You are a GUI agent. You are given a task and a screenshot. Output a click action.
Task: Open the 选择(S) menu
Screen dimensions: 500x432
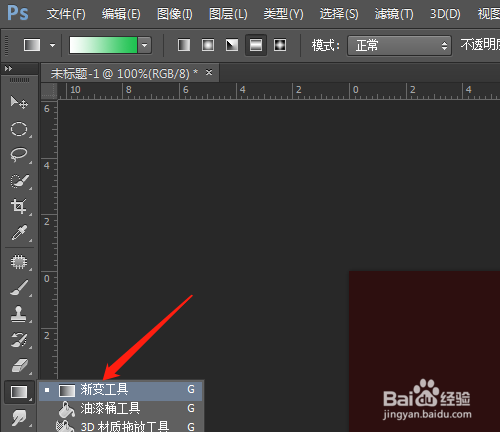pyautogui.click(x=339, y=14)
